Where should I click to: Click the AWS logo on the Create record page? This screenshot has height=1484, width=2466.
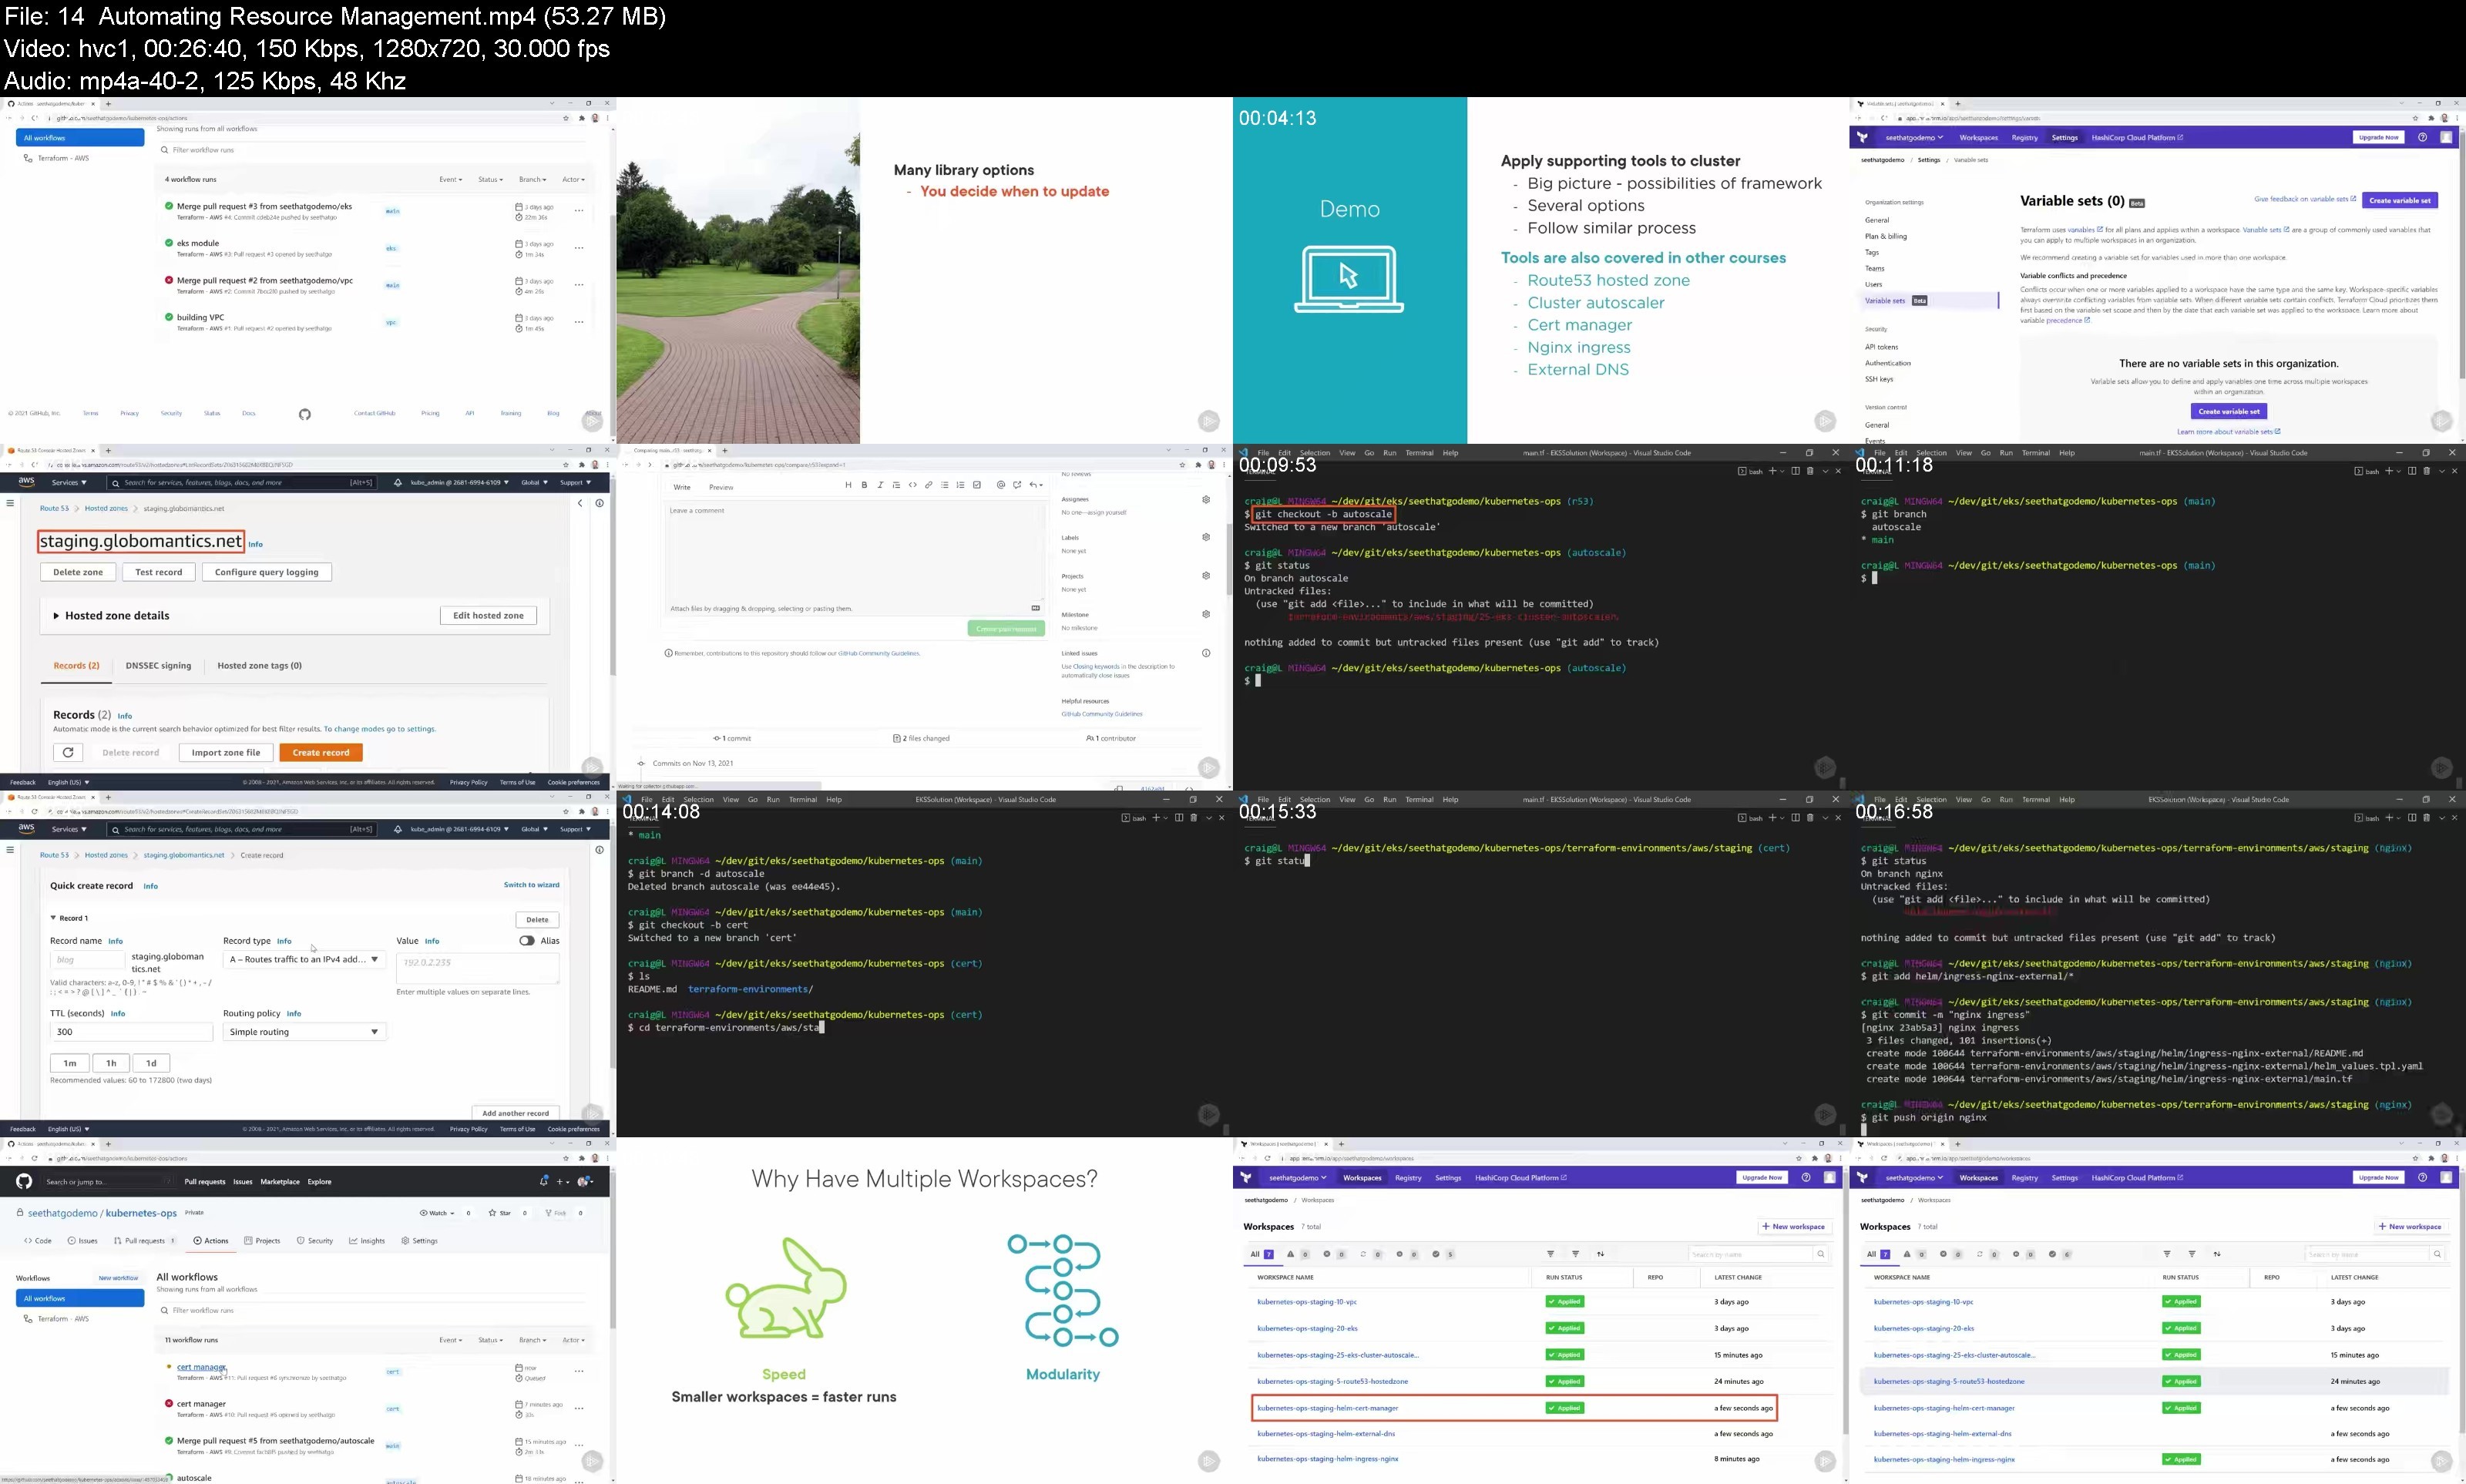pos(26,829)
